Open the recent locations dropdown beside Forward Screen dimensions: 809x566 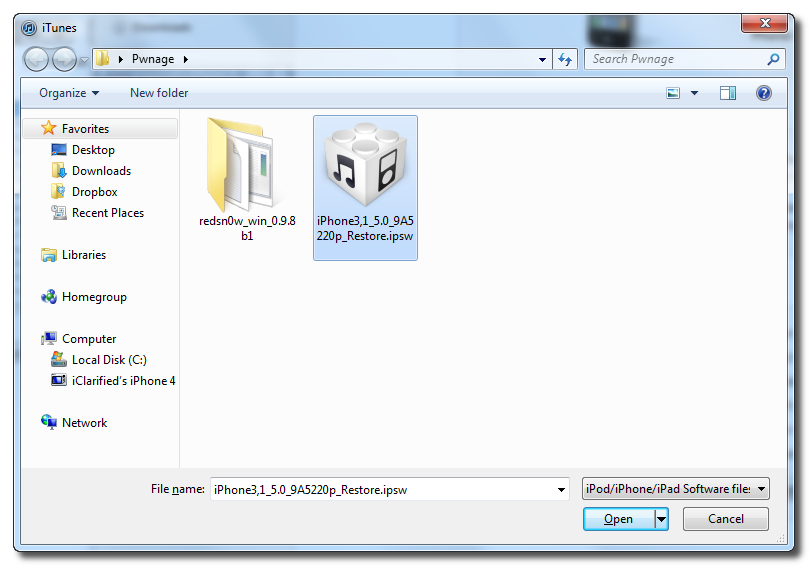[84, 60]
